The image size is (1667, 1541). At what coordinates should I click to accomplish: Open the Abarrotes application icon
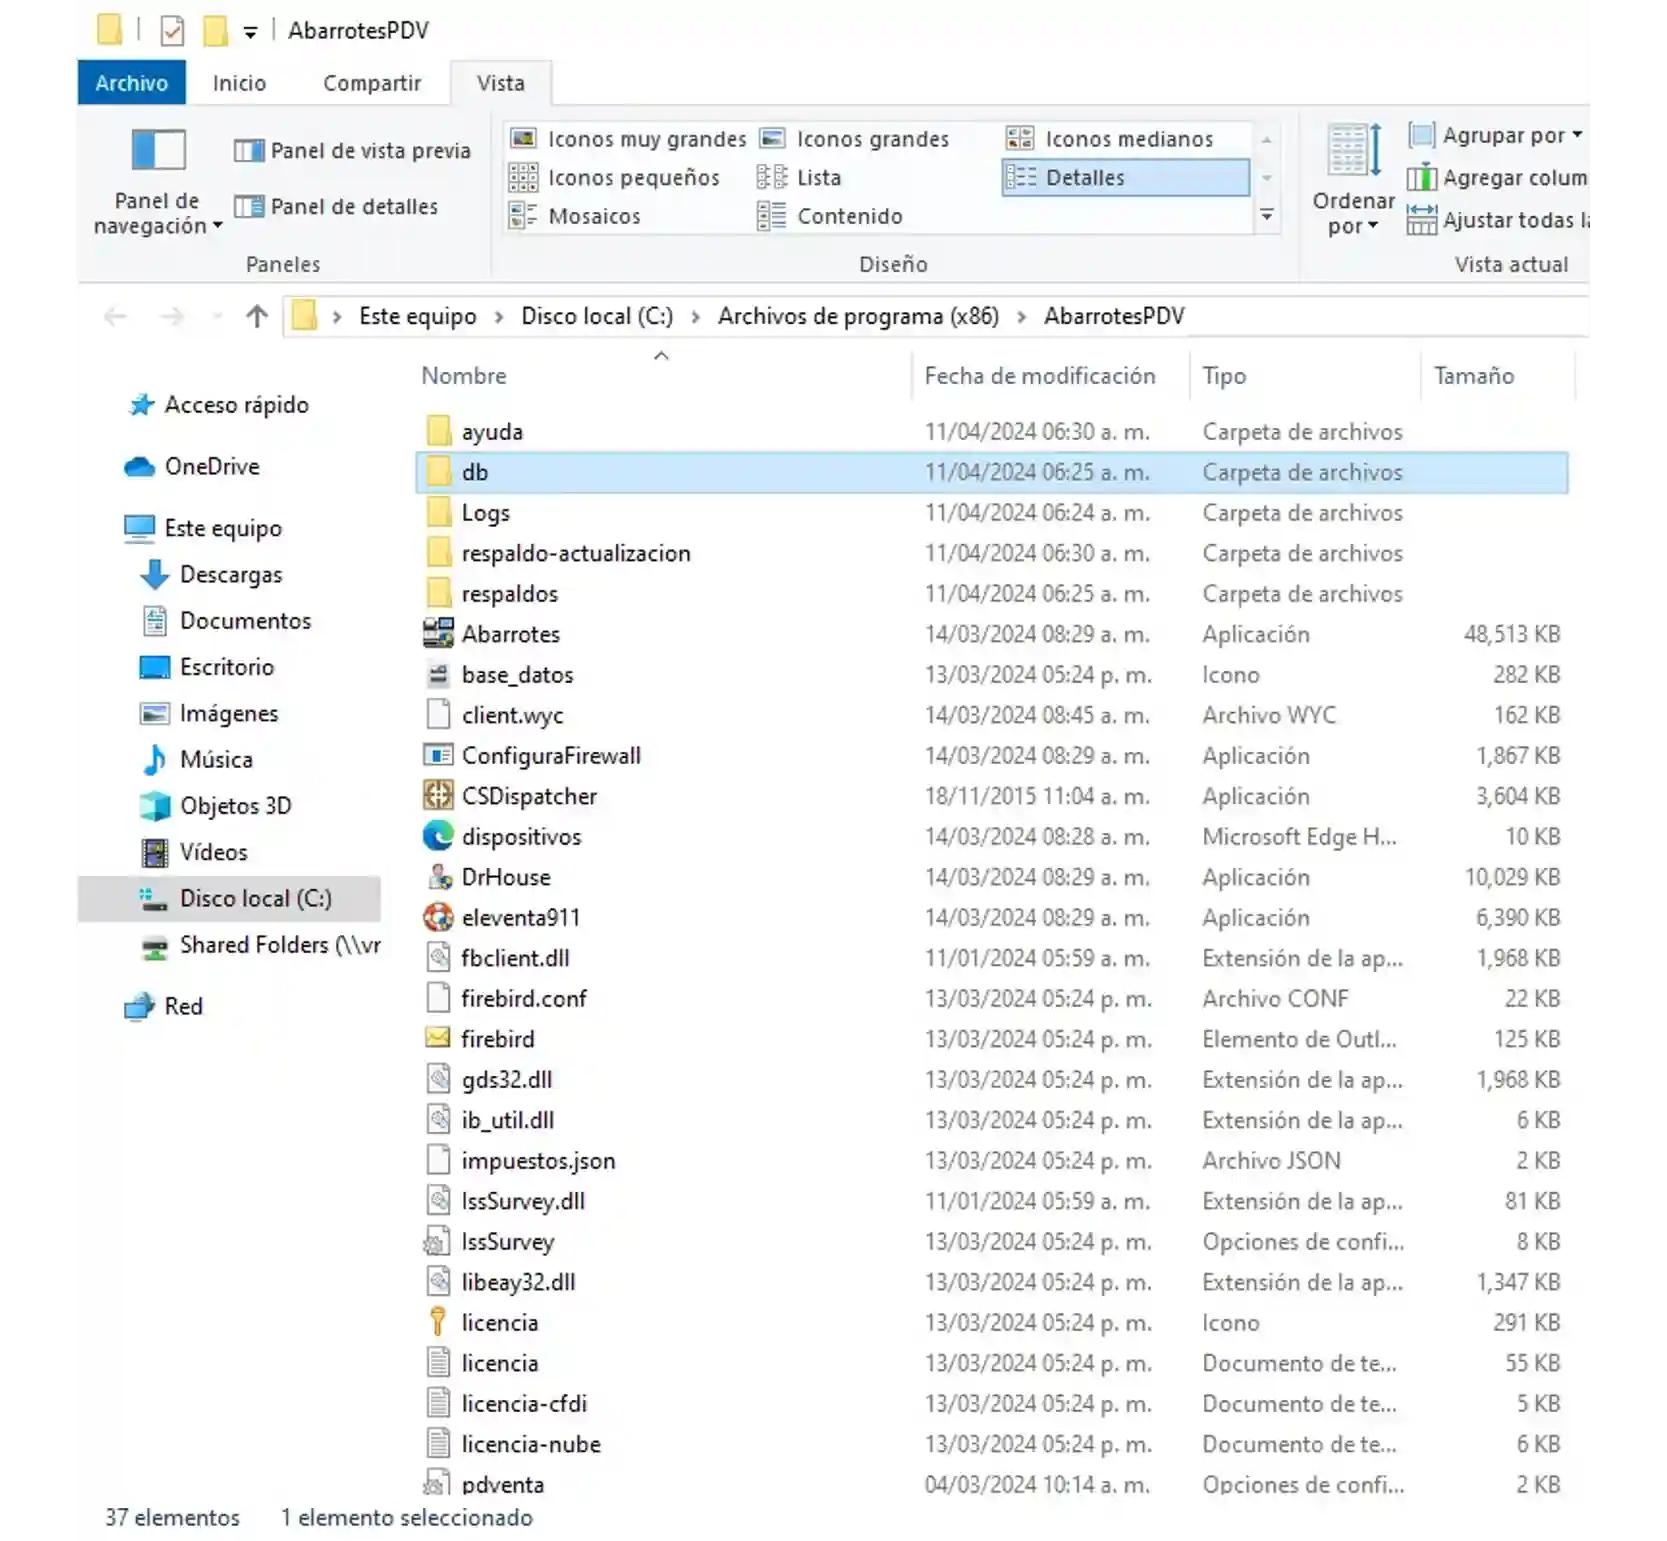438,634
